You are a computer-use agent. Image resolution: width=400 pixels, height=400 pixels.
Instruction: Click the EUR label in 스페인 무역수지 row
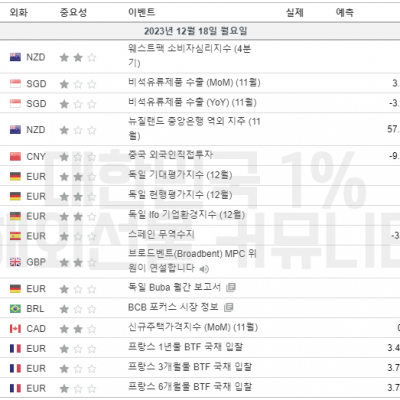point(36,236)
